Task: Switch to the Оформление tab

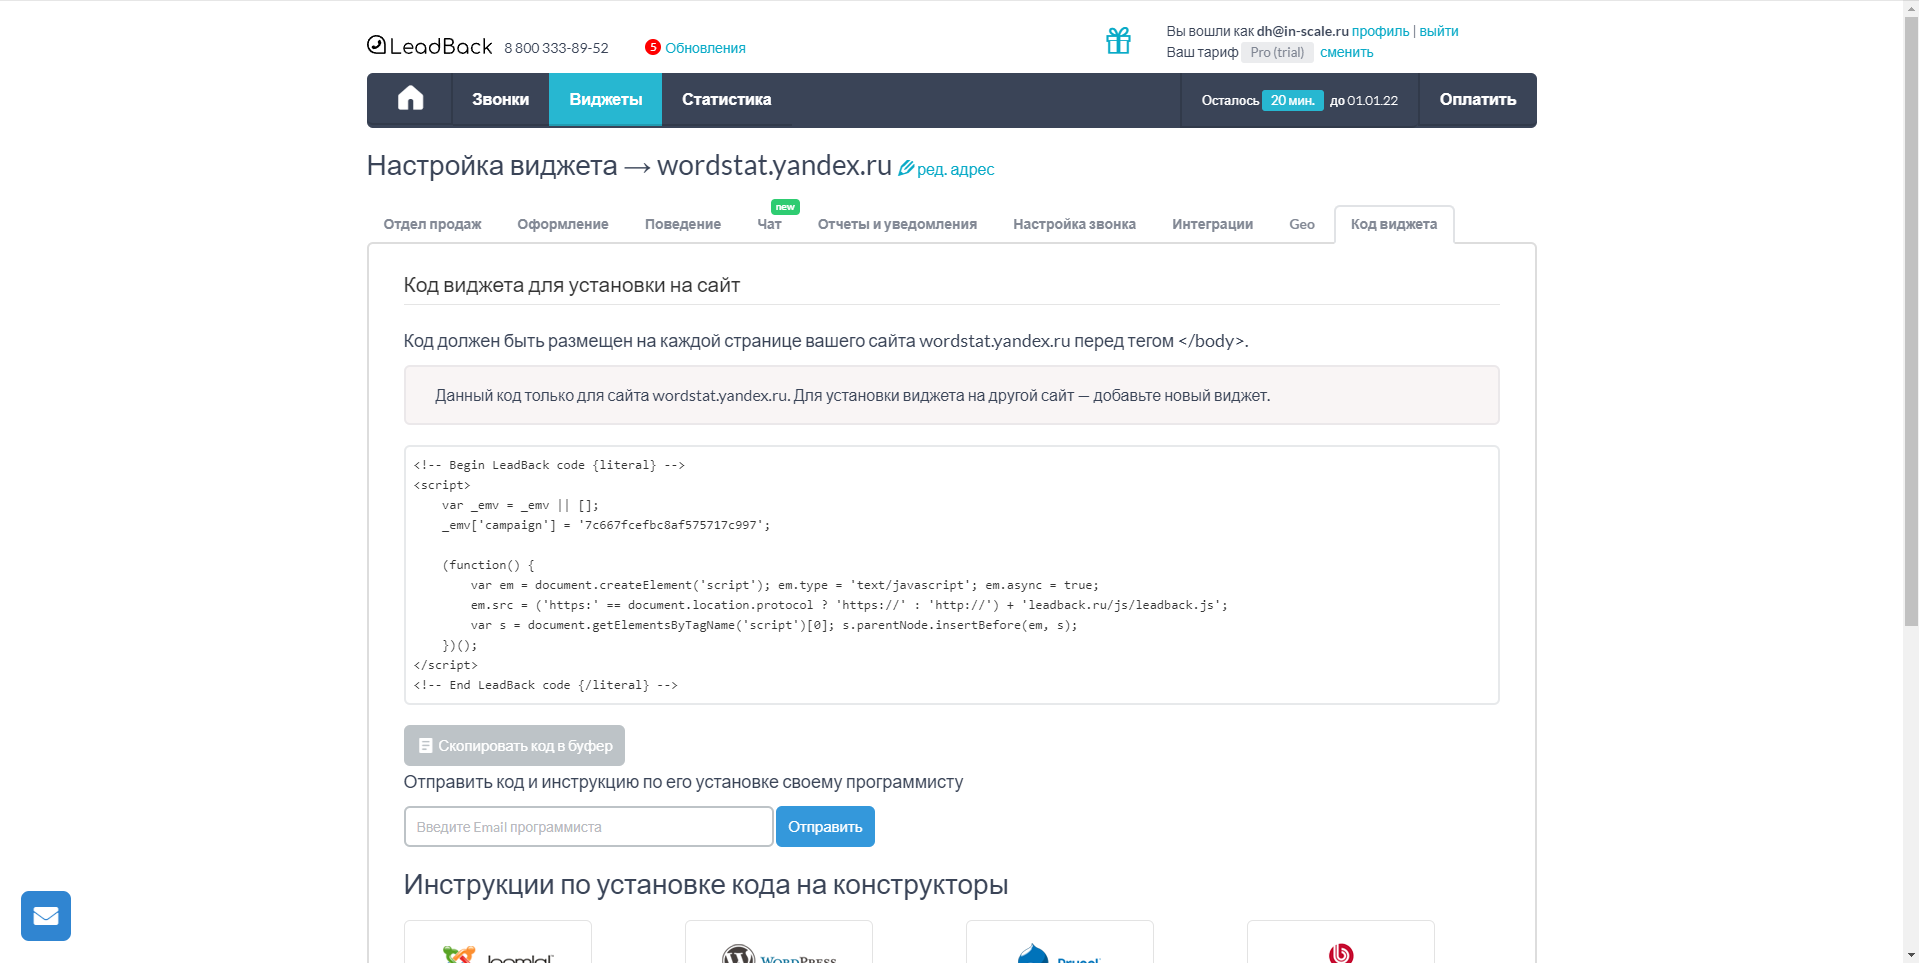Action: [x=563, y=224]
